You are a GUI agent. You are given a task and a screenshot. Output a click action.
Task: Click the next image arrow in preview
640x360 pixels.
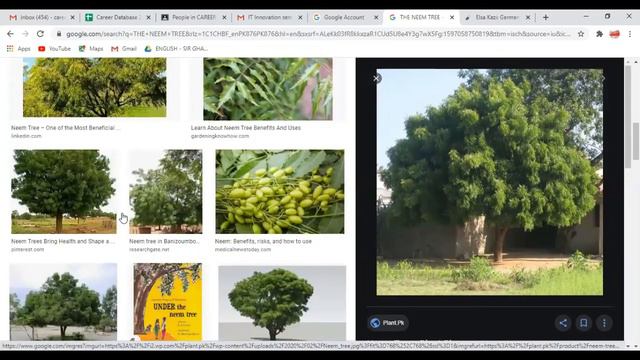(603, 78)
